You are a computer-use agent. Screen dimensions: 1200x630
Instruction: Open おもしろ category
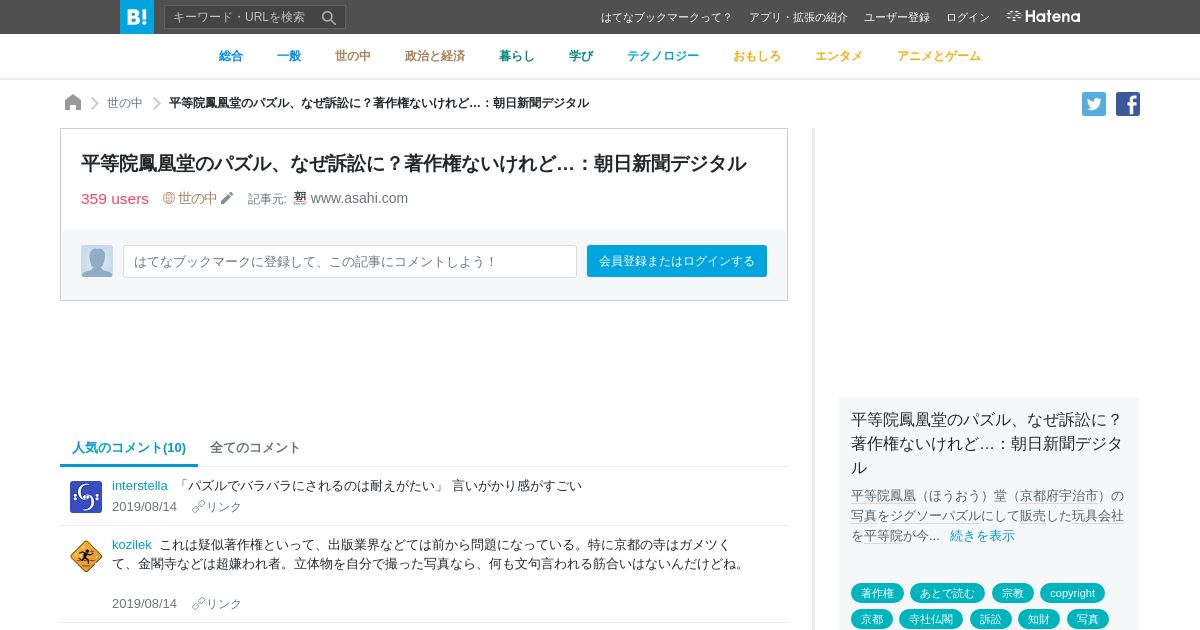[757, 56]
